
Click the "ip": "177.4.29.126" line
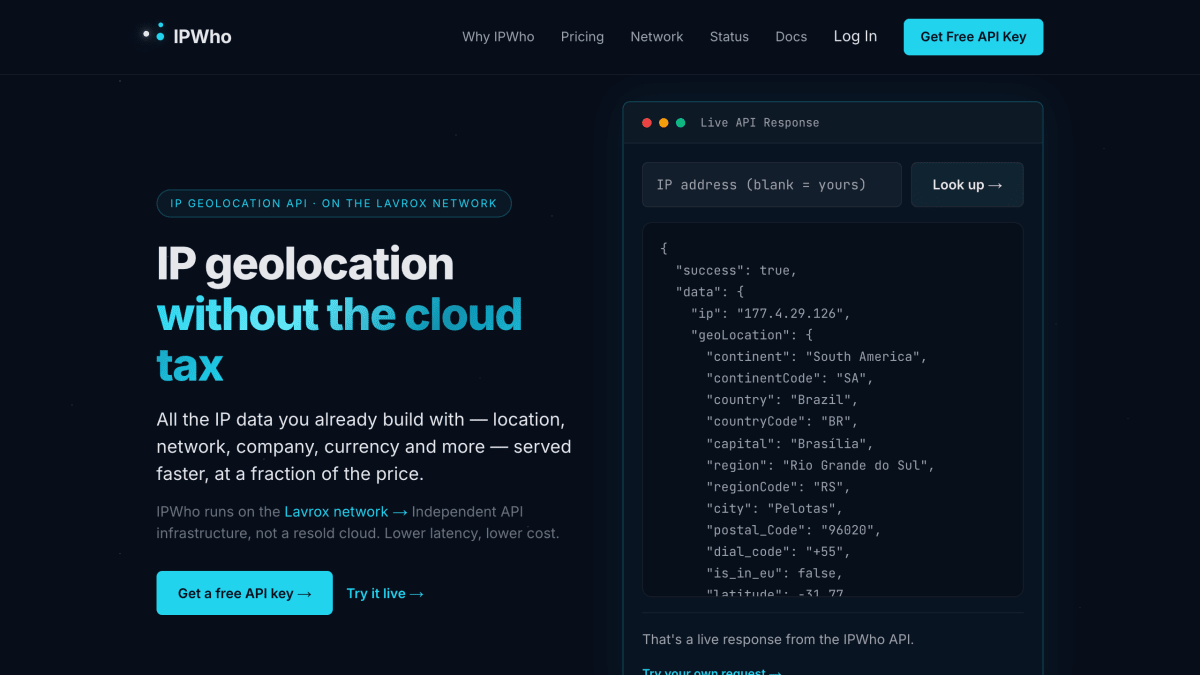[x=770, y=313]
